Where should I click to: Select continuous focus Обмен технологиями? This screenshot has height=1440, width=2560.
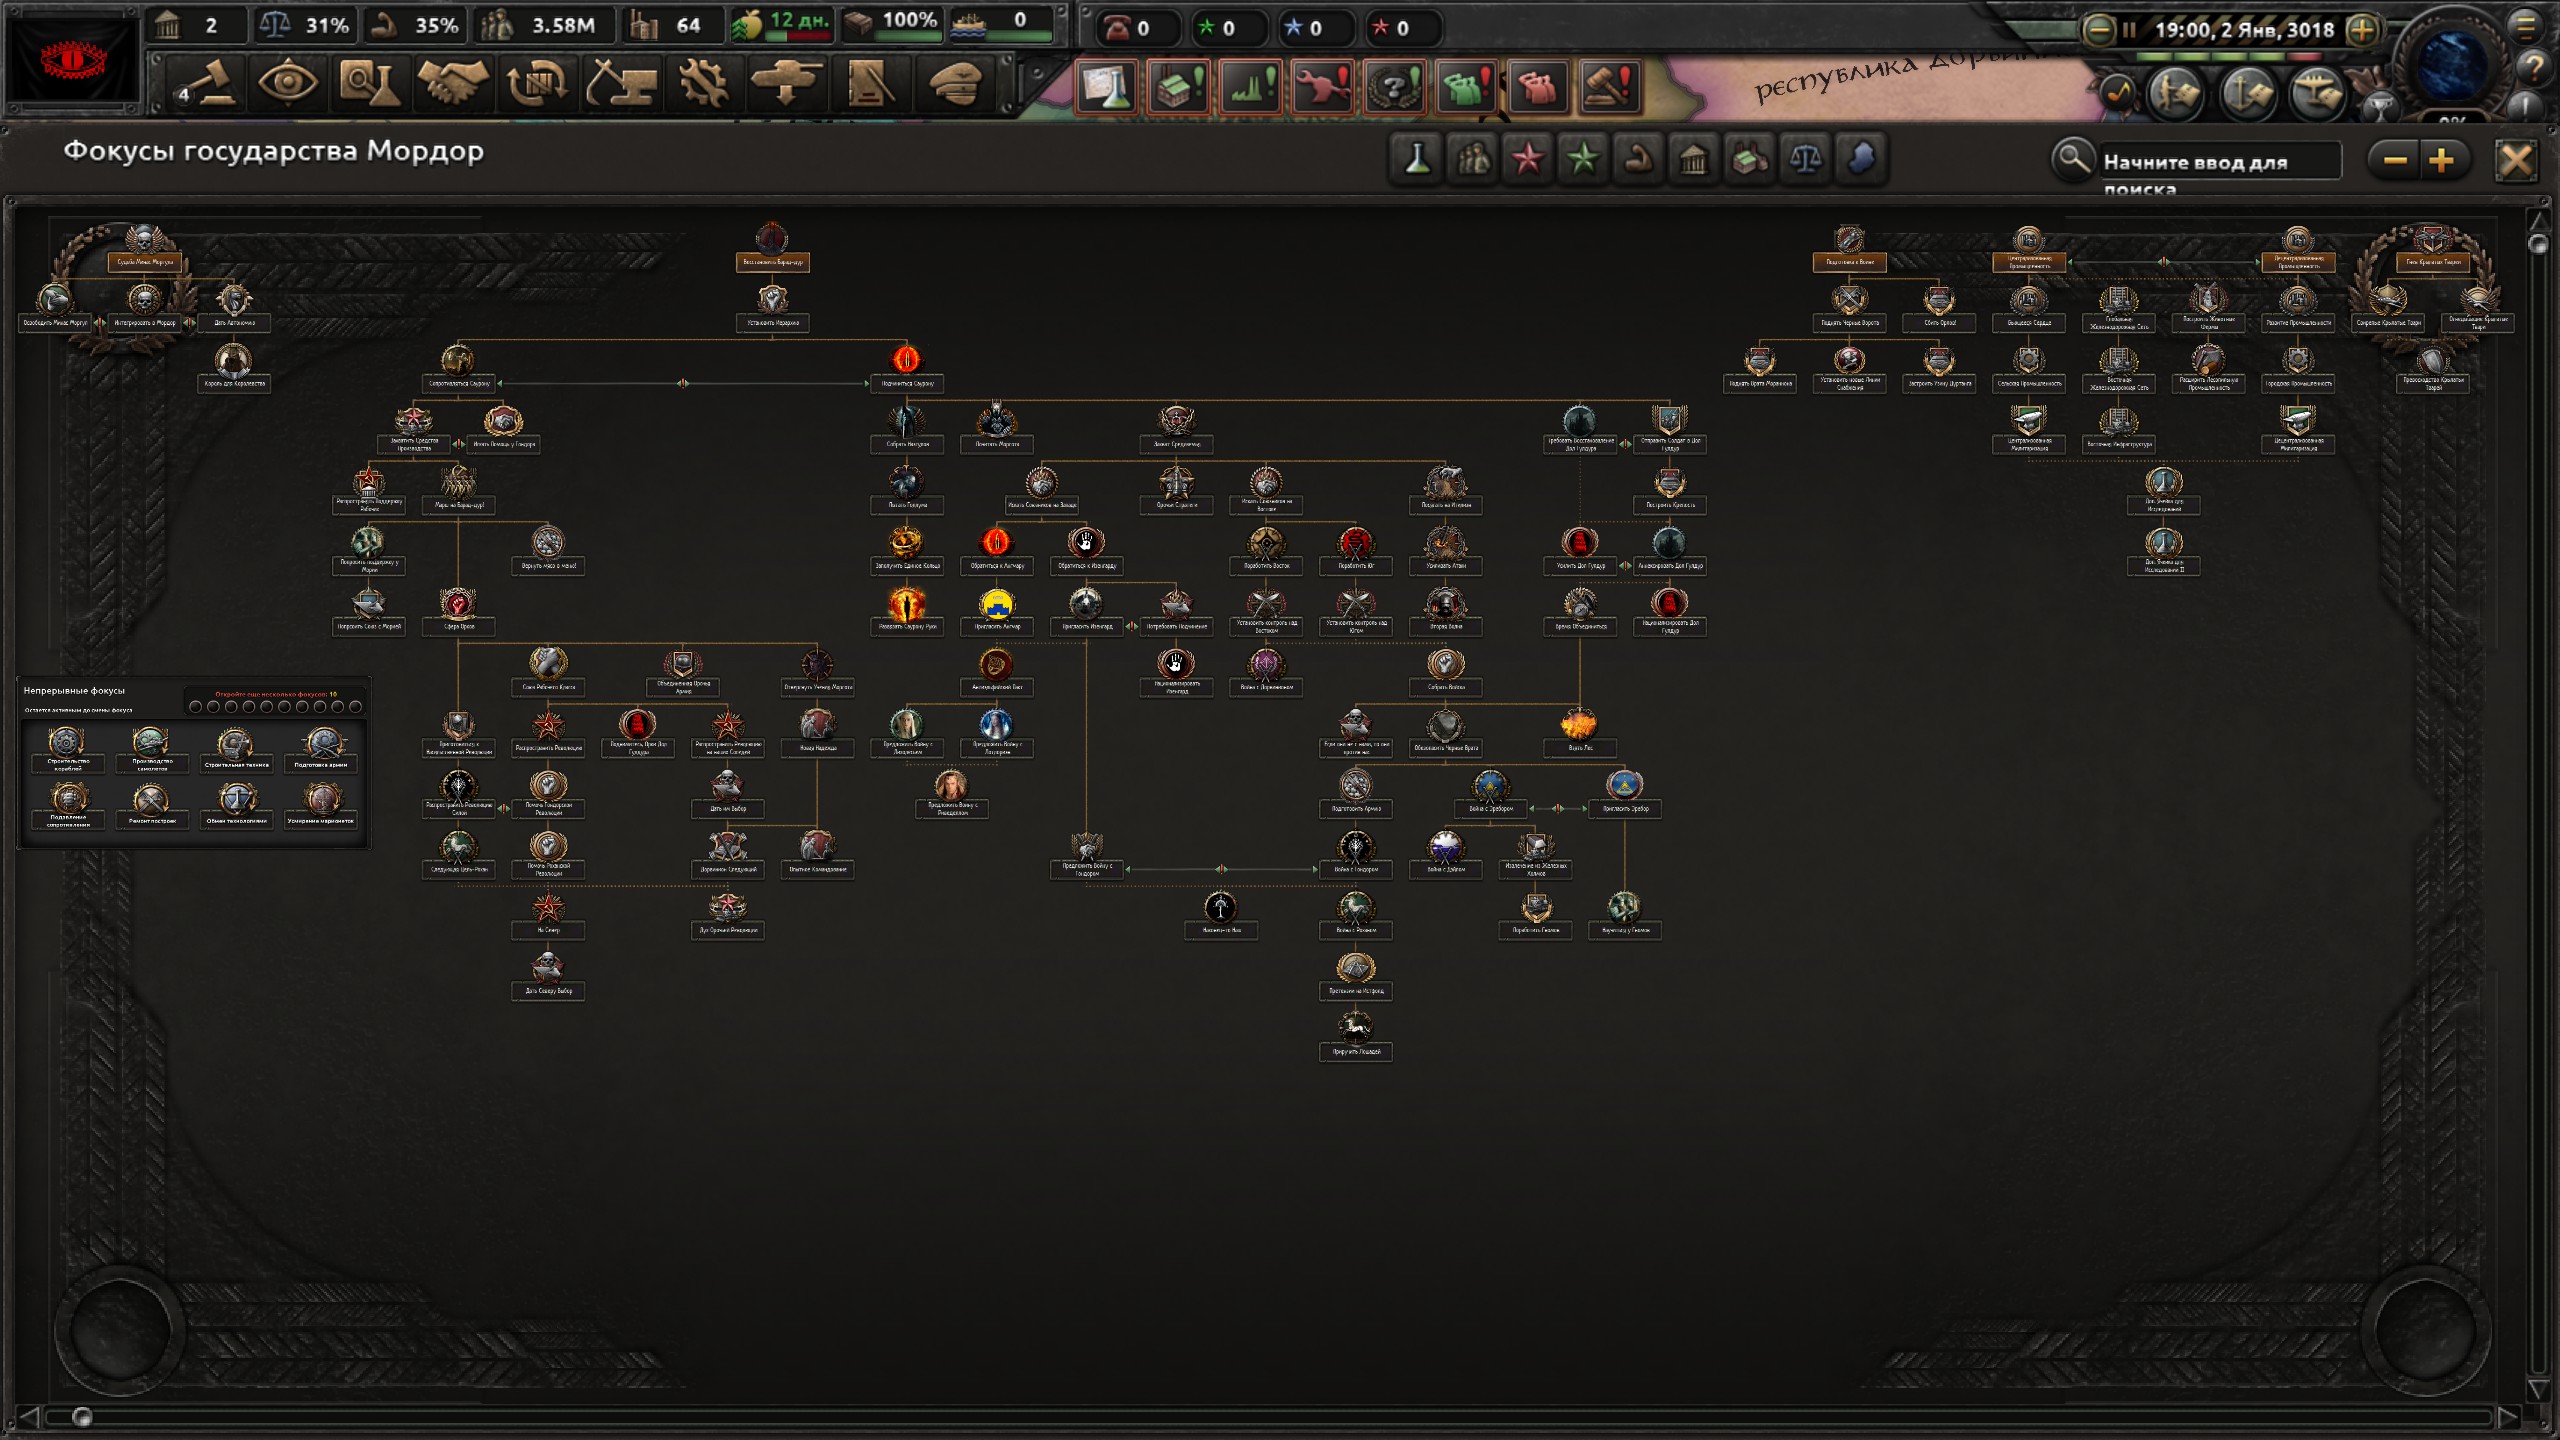[237, 805]
